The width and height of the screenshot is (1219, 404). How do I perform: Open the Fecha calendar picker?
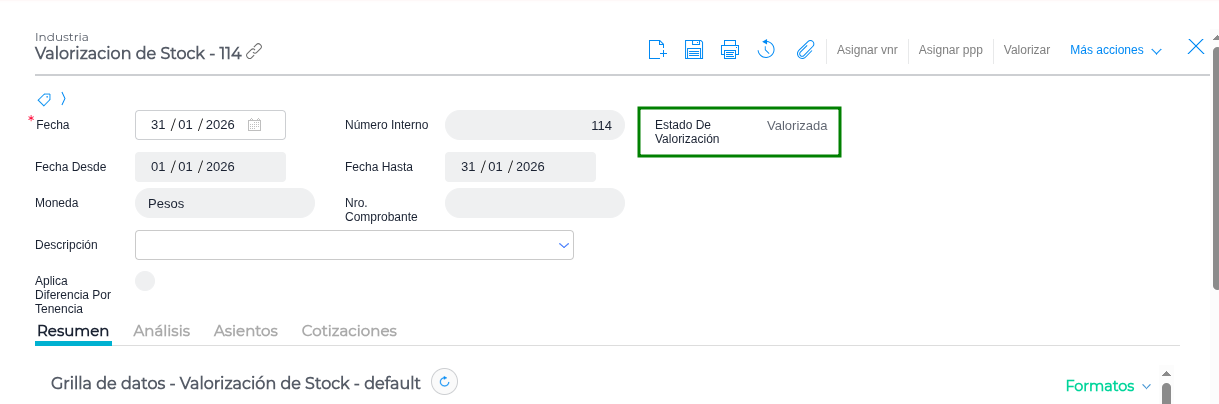click(x=254, y=125)
